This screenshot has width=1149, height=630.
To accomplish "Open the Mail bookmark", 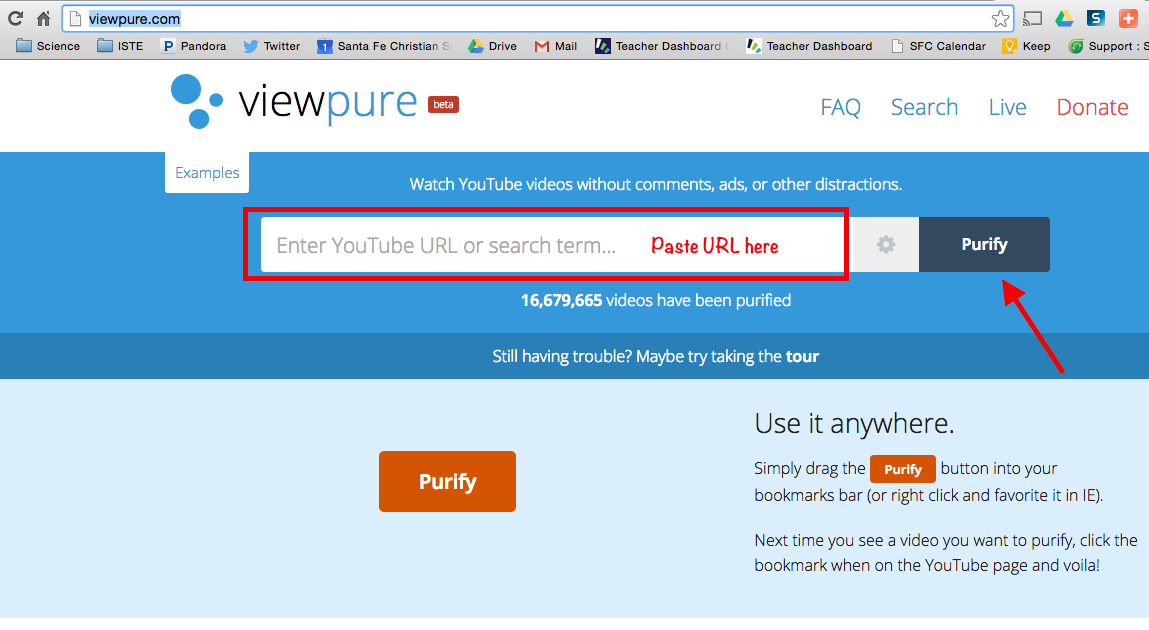I will [x=555, y=46].
